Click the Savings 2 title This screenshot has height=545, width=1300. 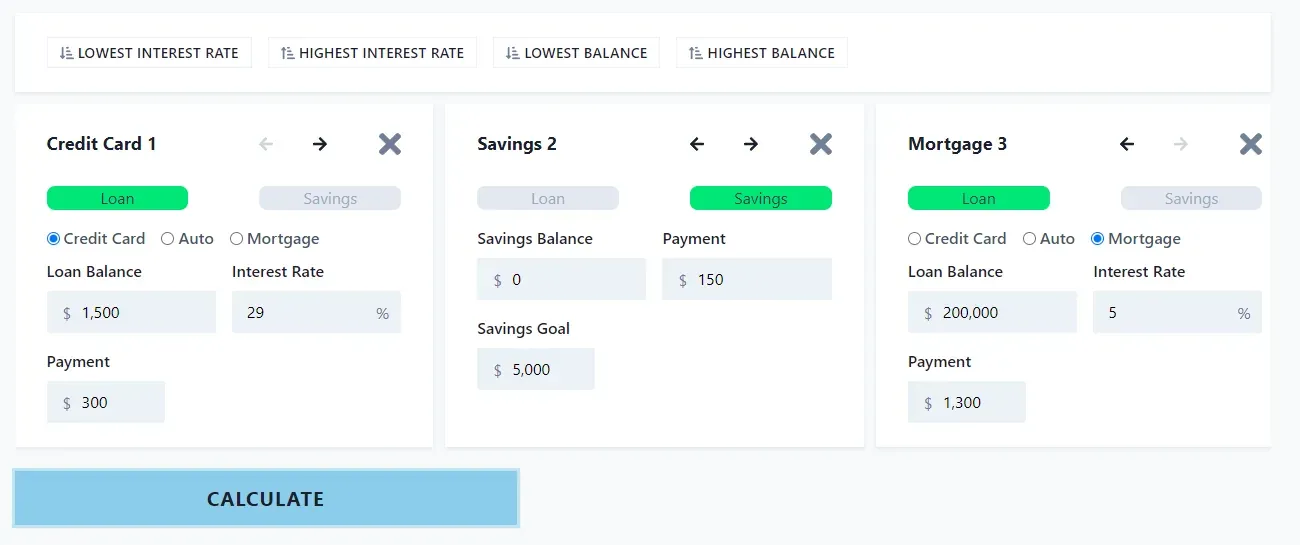coord(517,144)
